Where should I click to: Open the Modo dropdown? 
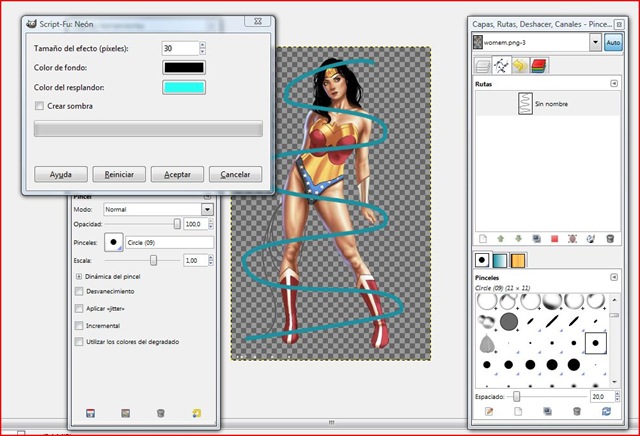point(207,209)
